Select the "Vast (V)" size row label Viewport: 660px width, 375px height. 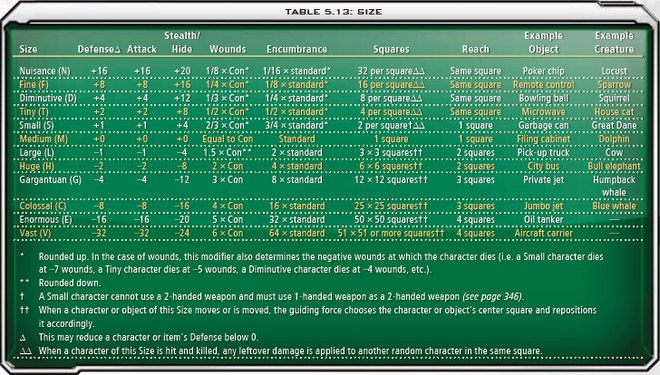pyautogui.click(x=35, y=233)
